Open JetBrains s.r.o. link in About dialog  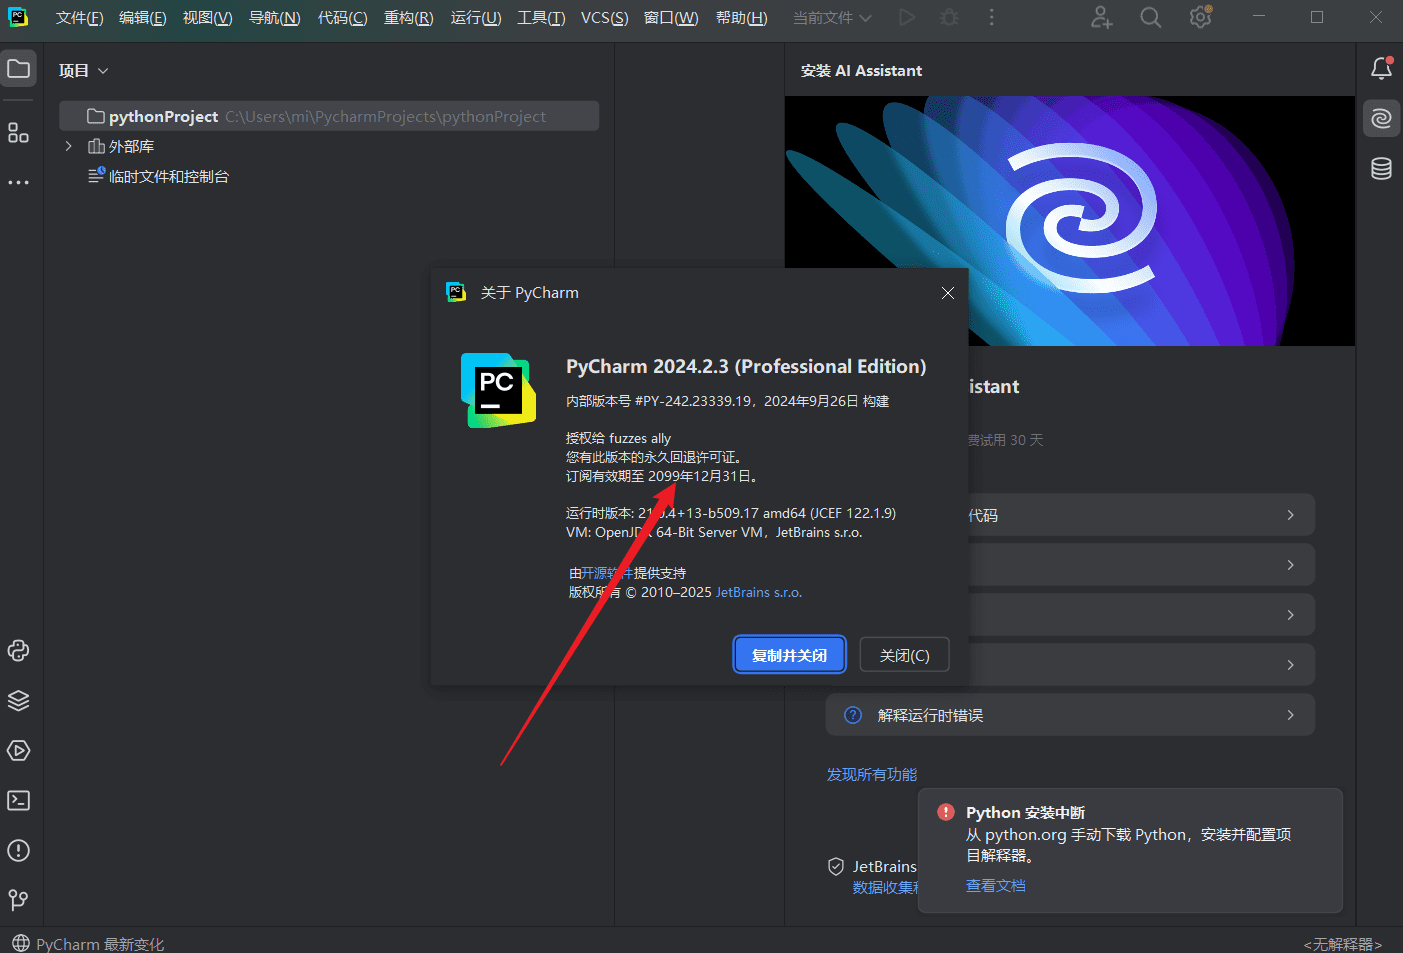759,592
